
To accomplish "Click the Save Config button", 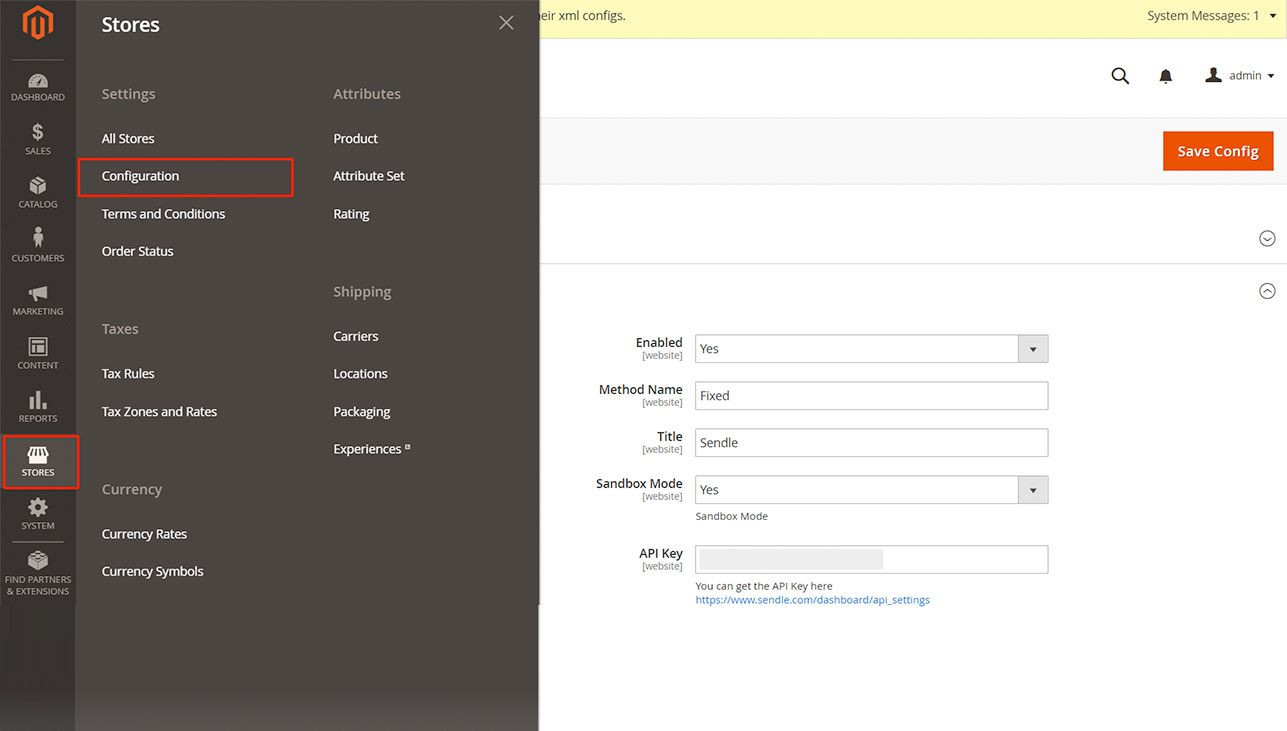I will 1217,151.
